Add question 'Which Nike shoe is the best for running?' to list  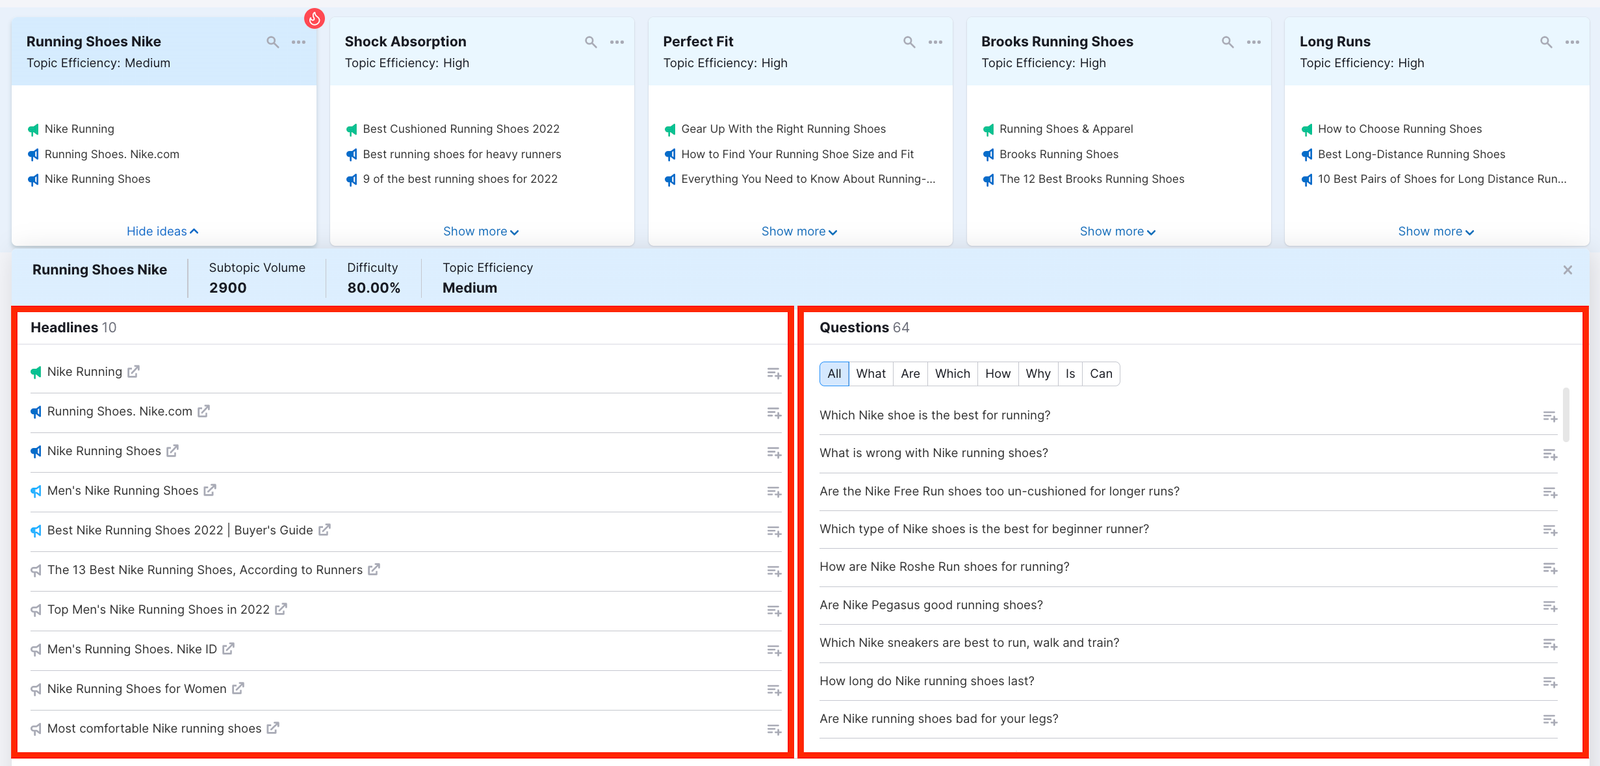click(x=1550, y=416)
